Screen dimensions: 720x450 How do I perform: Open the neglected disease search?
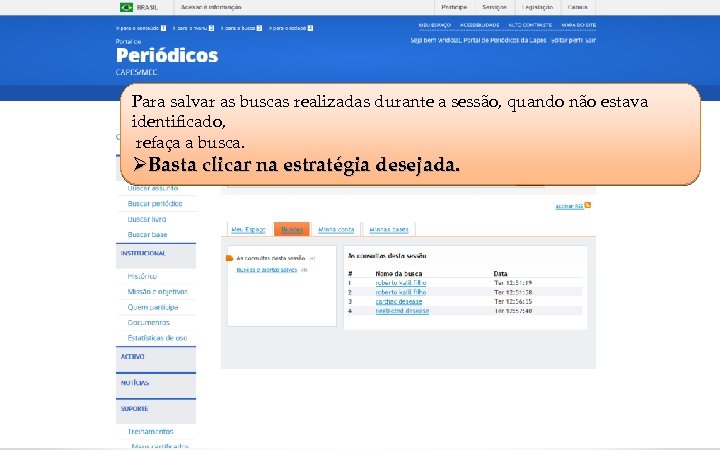(x=402, y=310)
